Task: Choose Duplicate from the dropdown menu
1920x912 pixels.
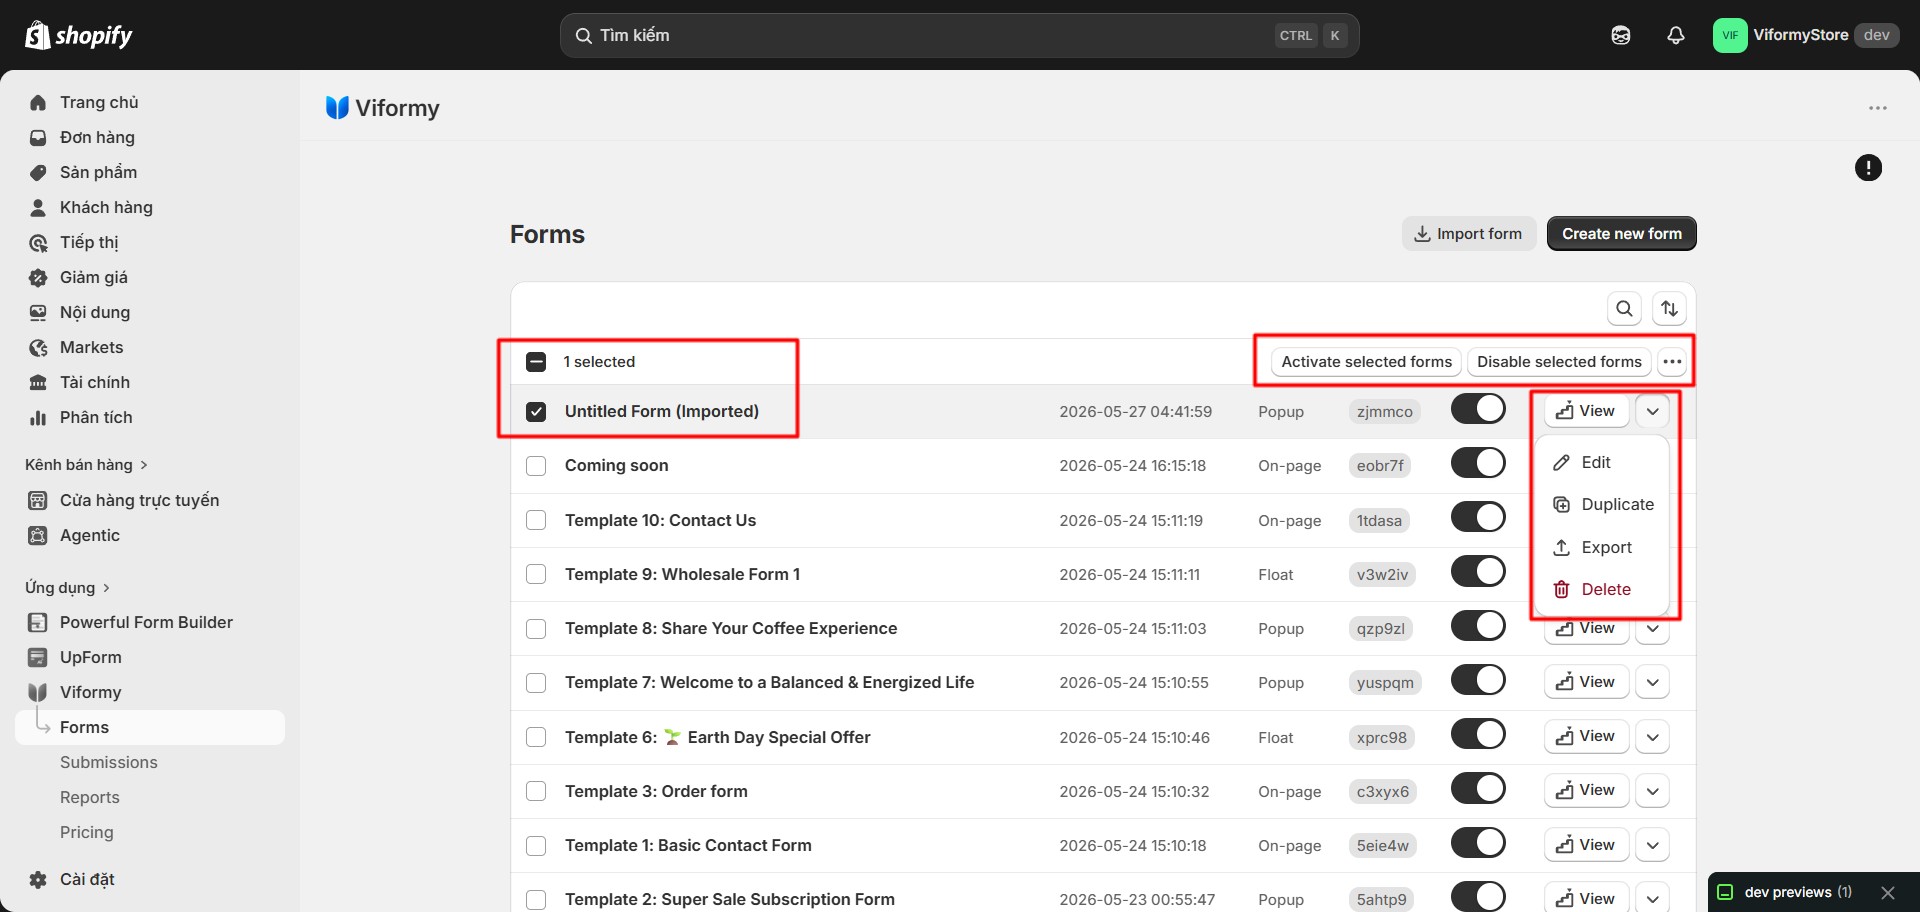Action: 1603,505
